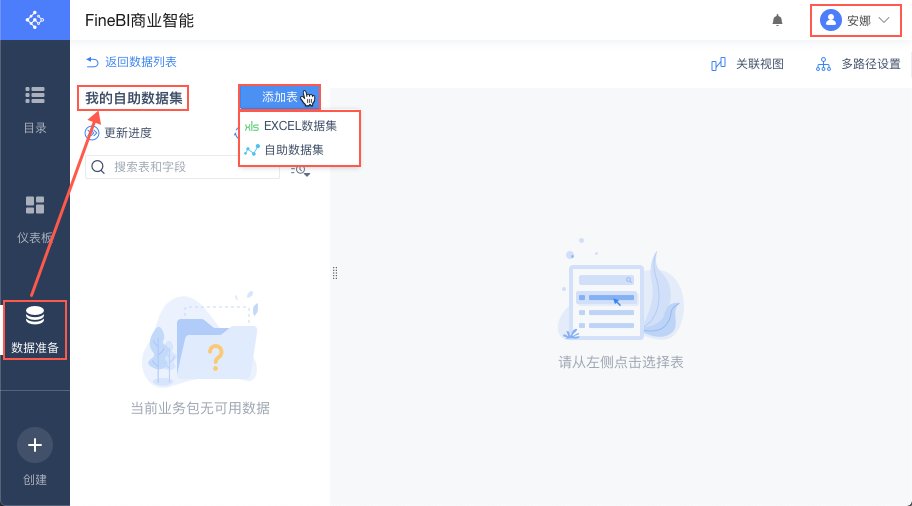This screenshot has width=912, height=506.
Task: Expand the 安娜 account dropdown chevron
Action: [x=884, y=20]
